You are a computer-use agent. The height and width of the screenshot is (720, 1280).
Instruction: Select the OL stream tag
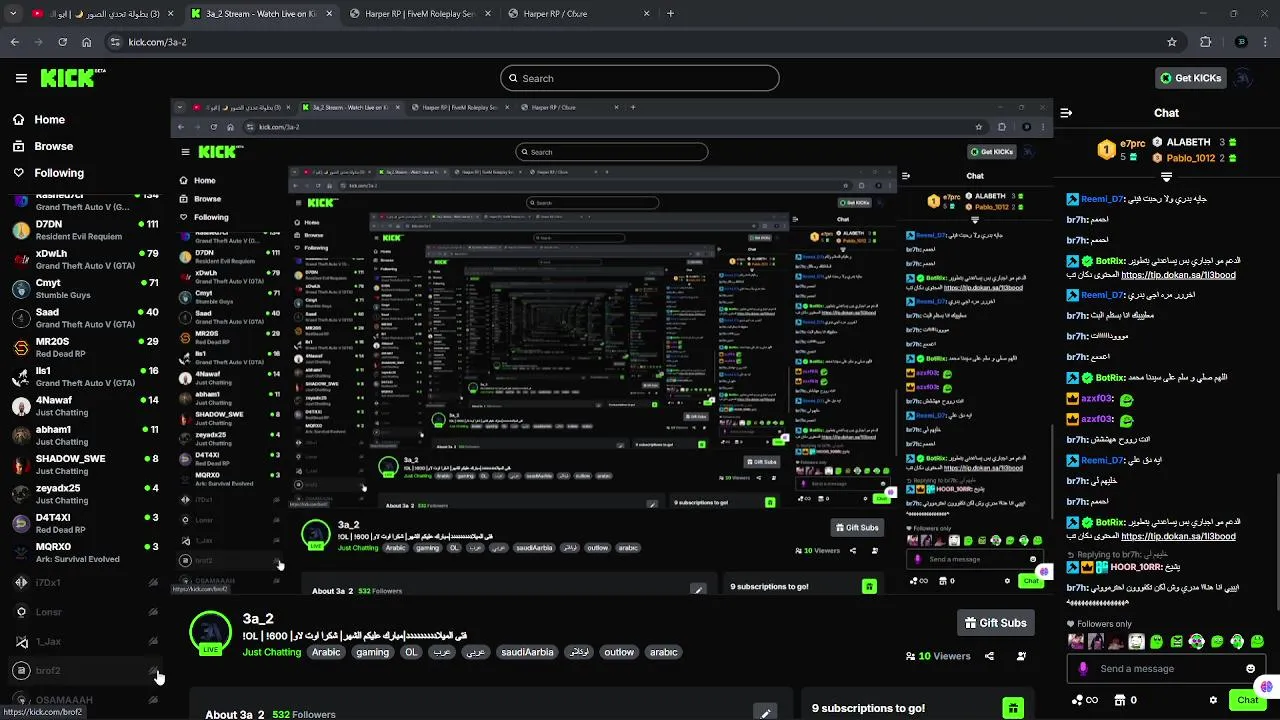(411, 652)
